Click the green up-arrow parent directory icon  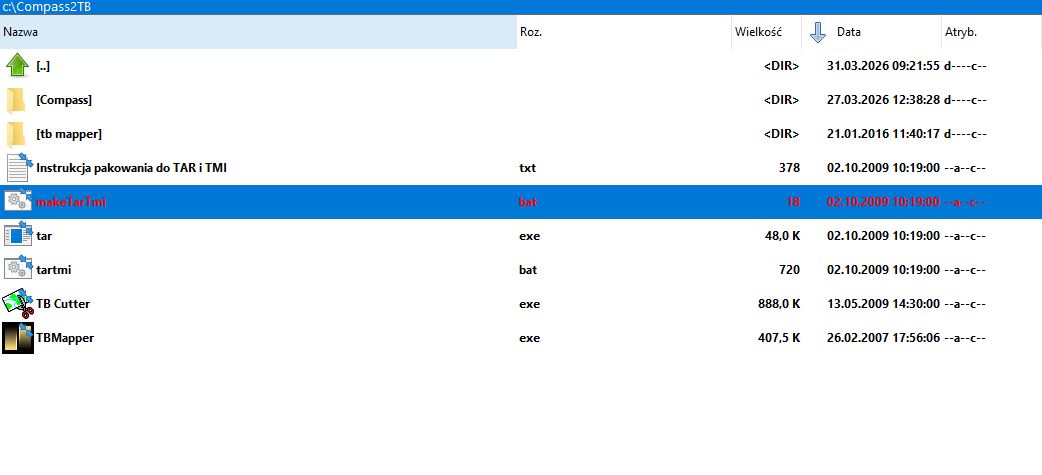(x=17, y=66)
